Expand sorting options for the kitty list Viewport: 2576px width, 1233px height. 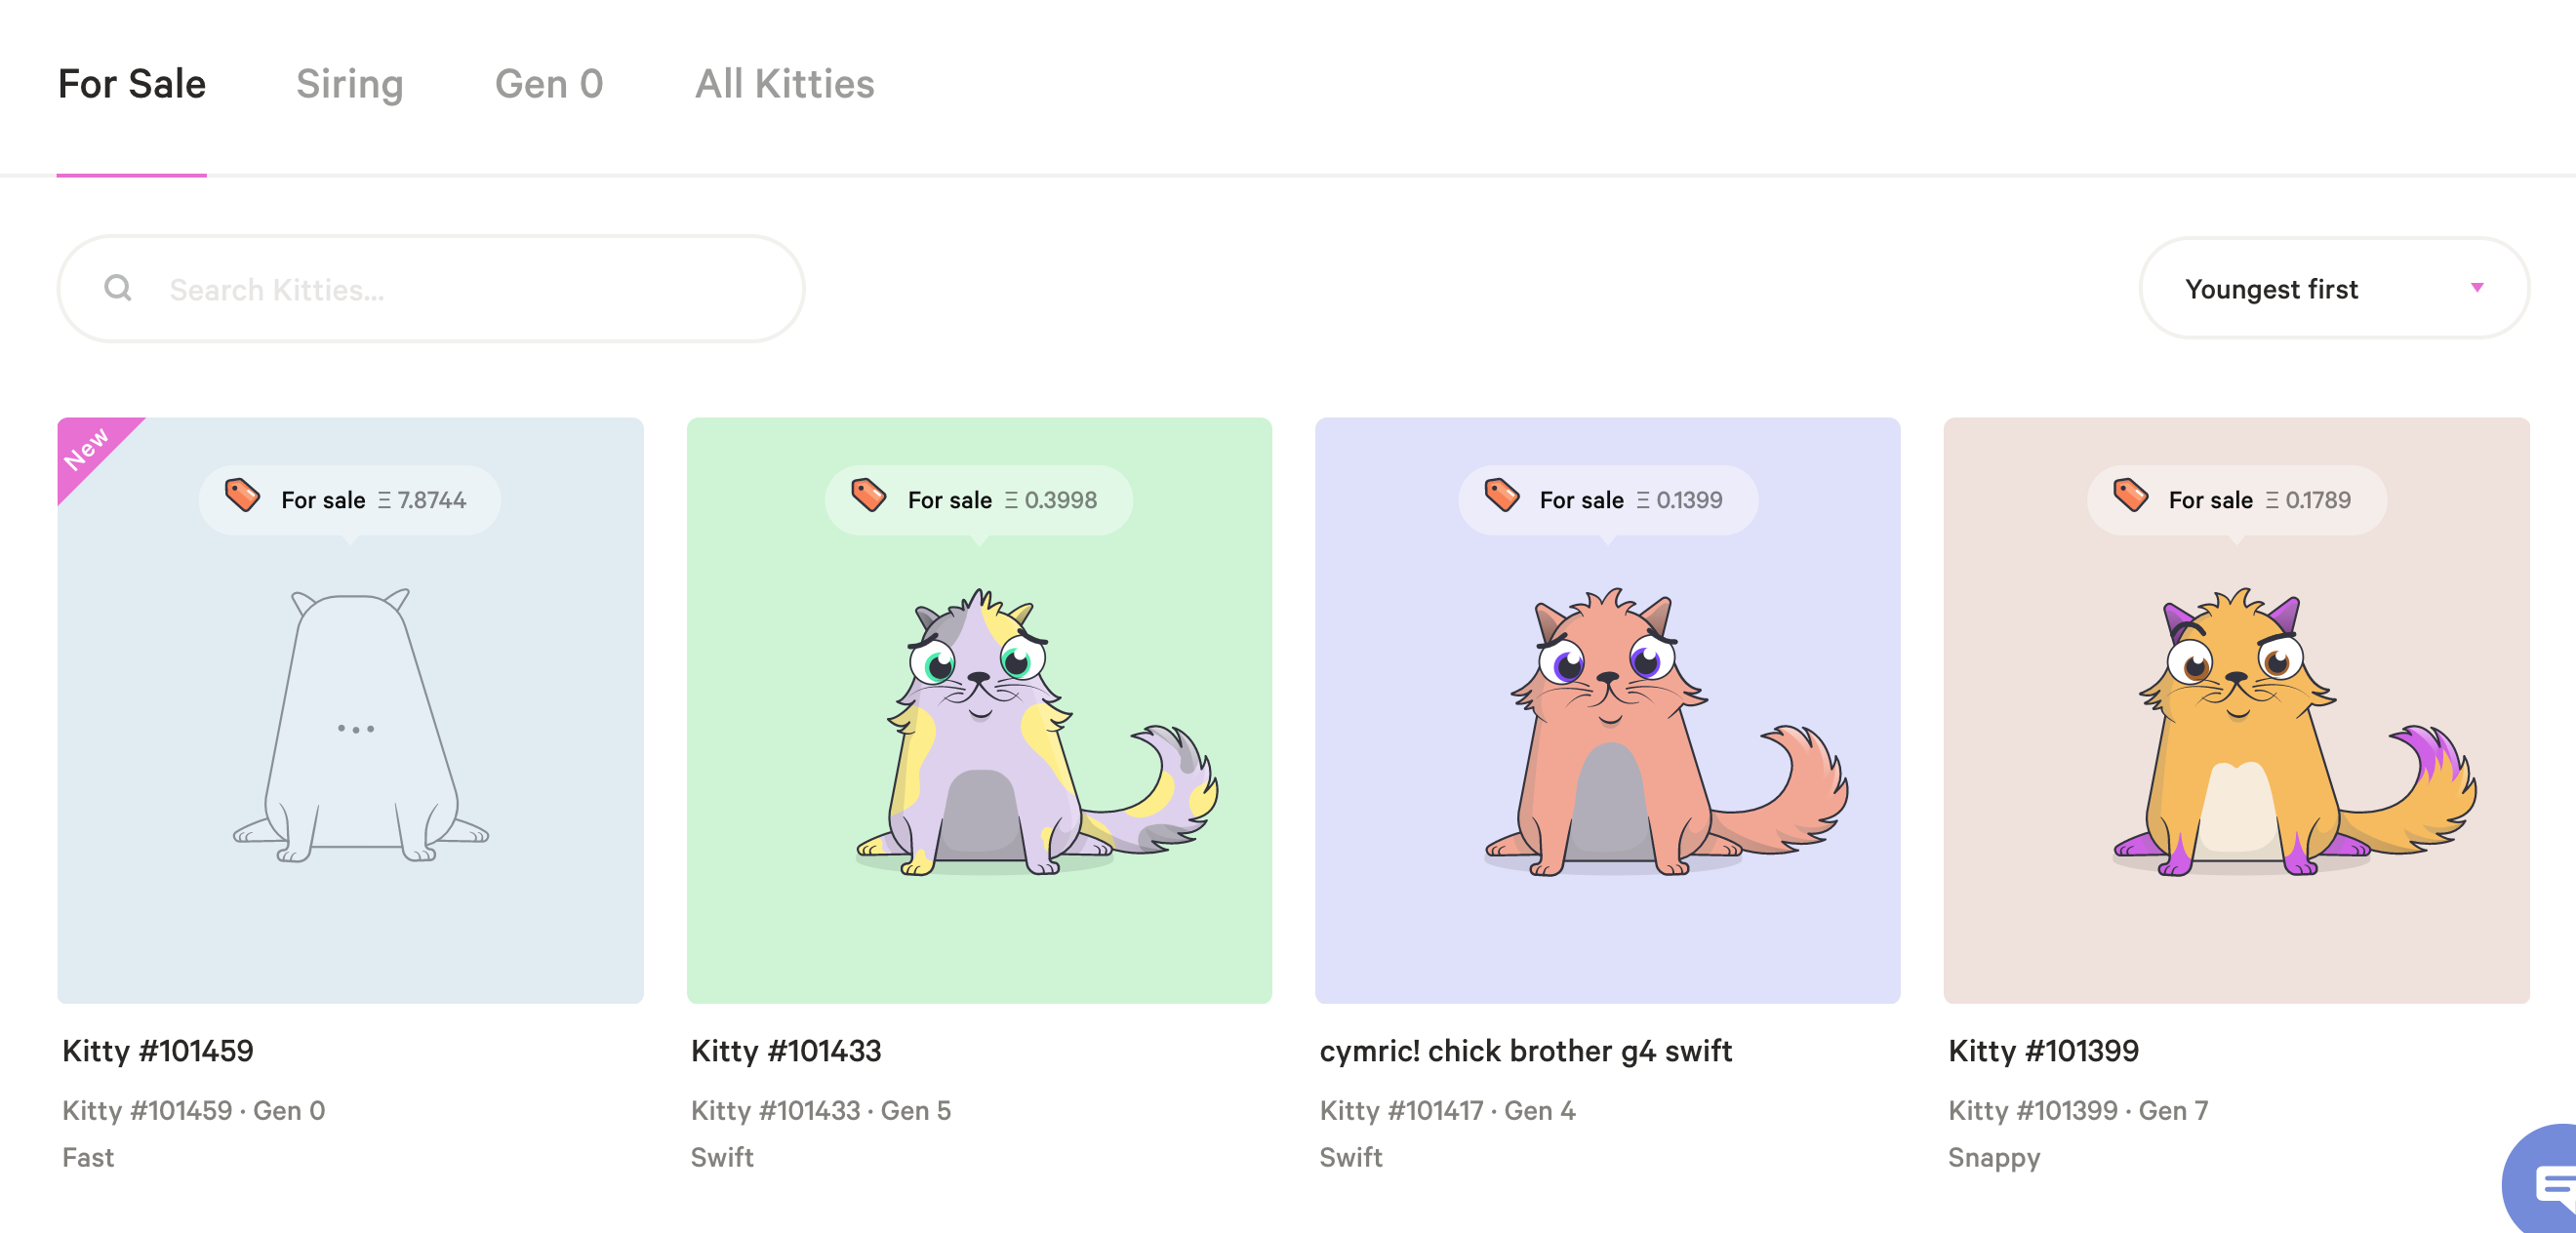tap(2330, 289)
